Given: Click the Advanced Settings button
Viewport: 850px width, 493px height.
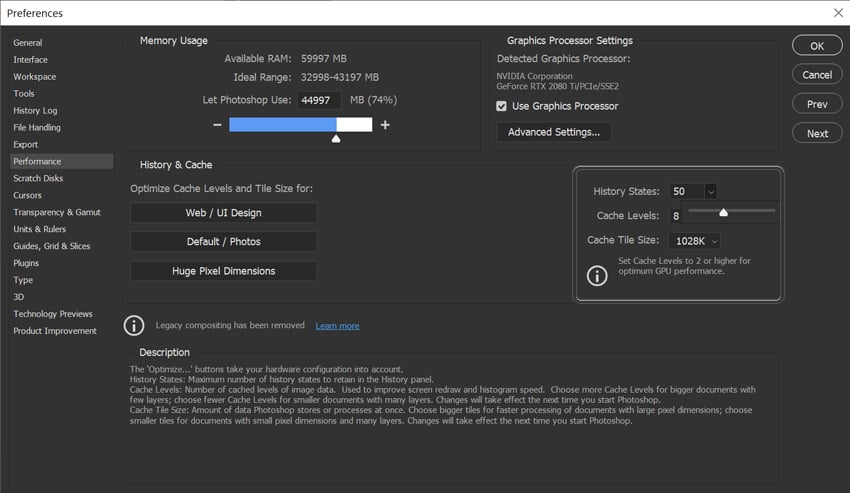Looking at the screenshot, I should 554,132.
